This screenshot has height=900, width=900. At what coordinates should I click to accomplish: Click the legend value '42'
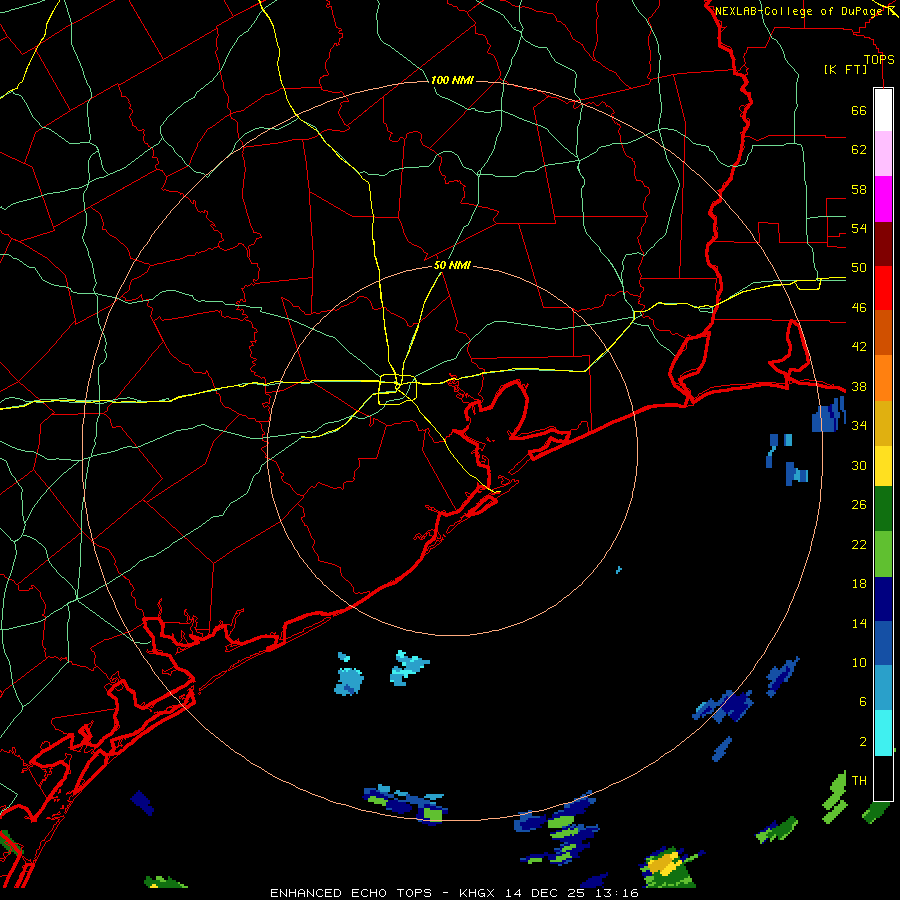pyautogui.click(x=859, y=347)
